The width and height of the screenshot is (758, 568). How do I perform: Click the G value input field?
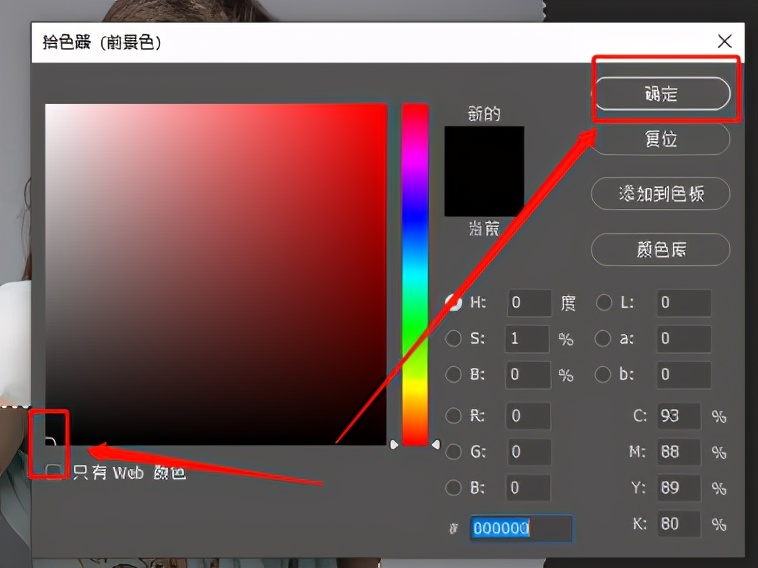click(528, 452)
